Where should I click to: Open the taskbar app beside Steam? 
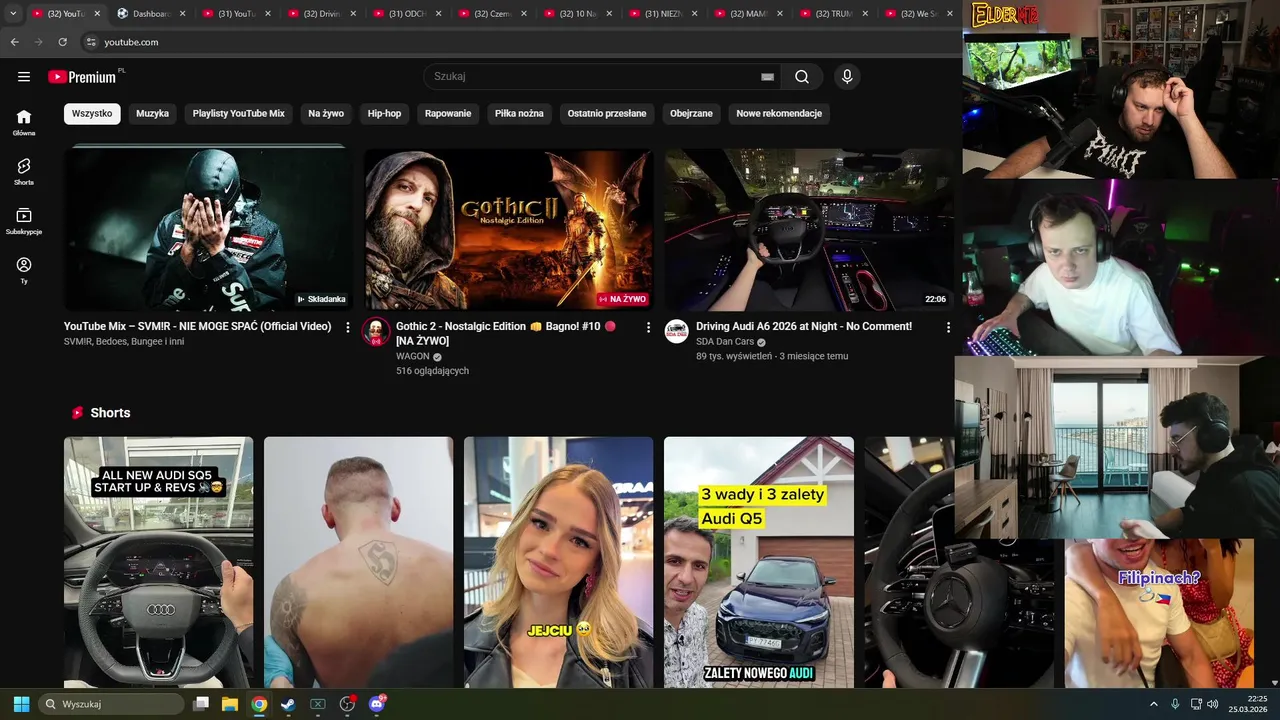click(318, 704)
